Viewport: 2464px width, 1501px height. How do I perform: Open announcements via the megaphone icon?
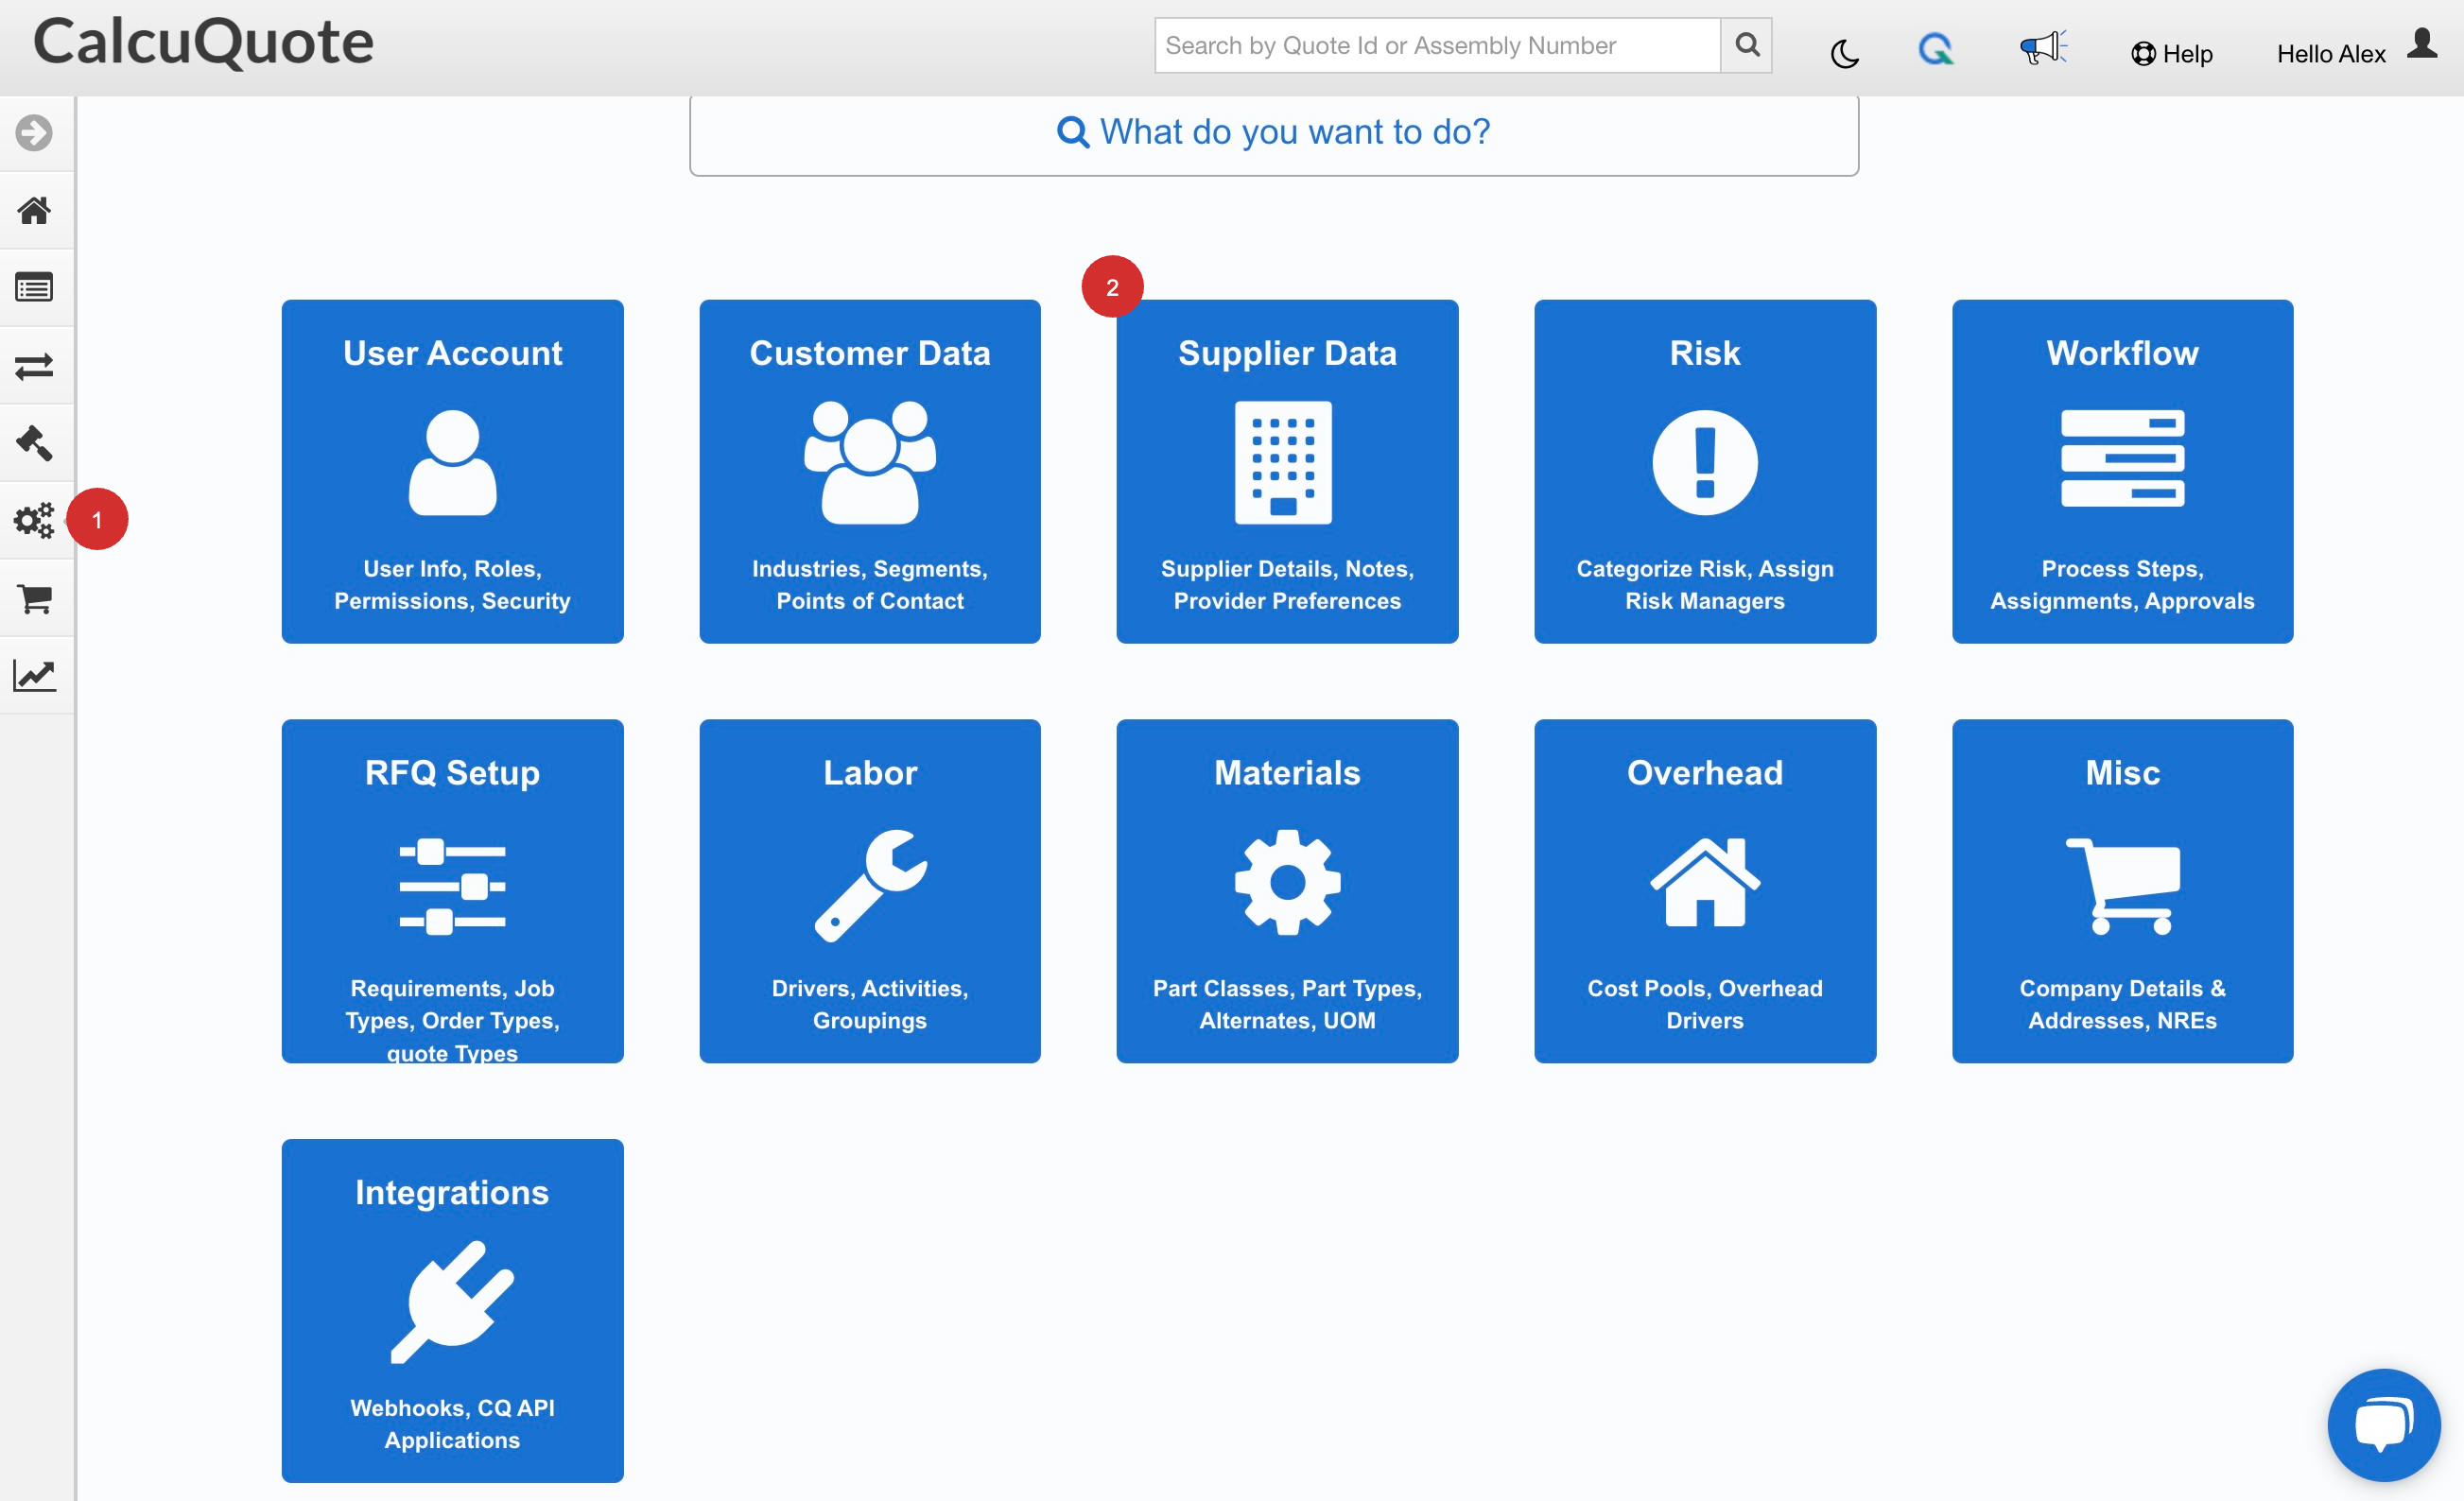(x=2042, y=47)
